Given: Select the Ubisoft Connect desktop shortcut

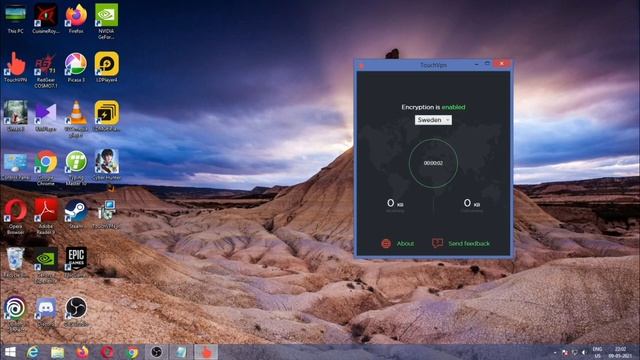Looking at the screenshot, I should [16, 314].
